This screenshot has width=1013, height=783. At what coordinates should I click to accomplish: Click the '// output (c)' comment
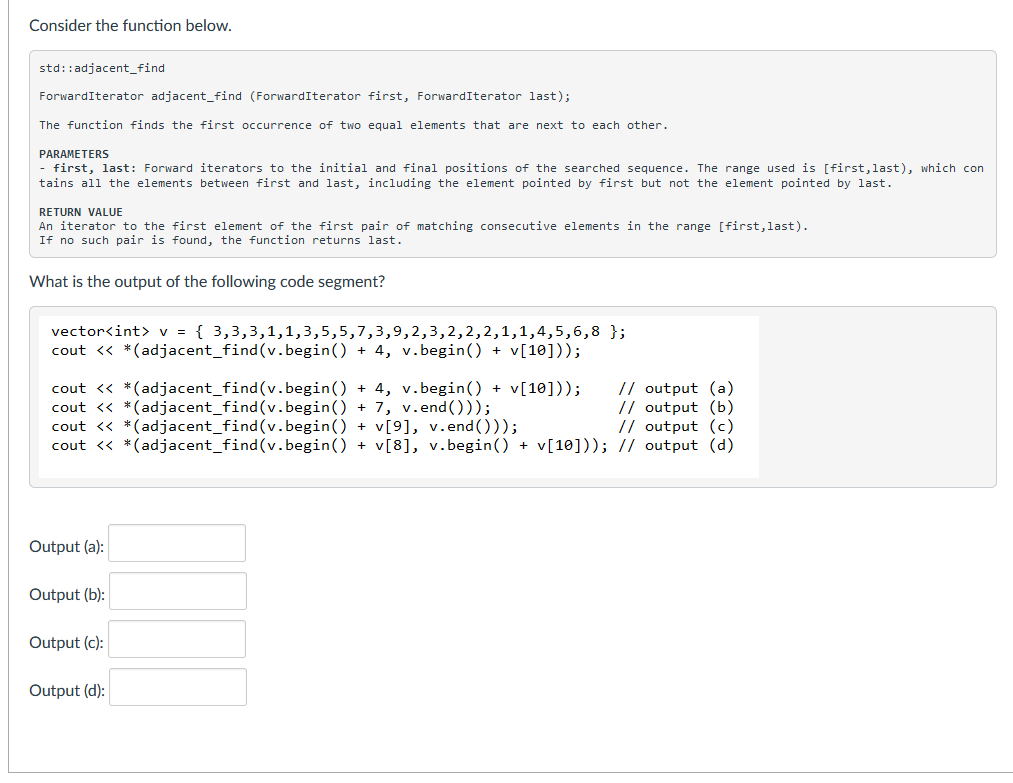[676, 426]
